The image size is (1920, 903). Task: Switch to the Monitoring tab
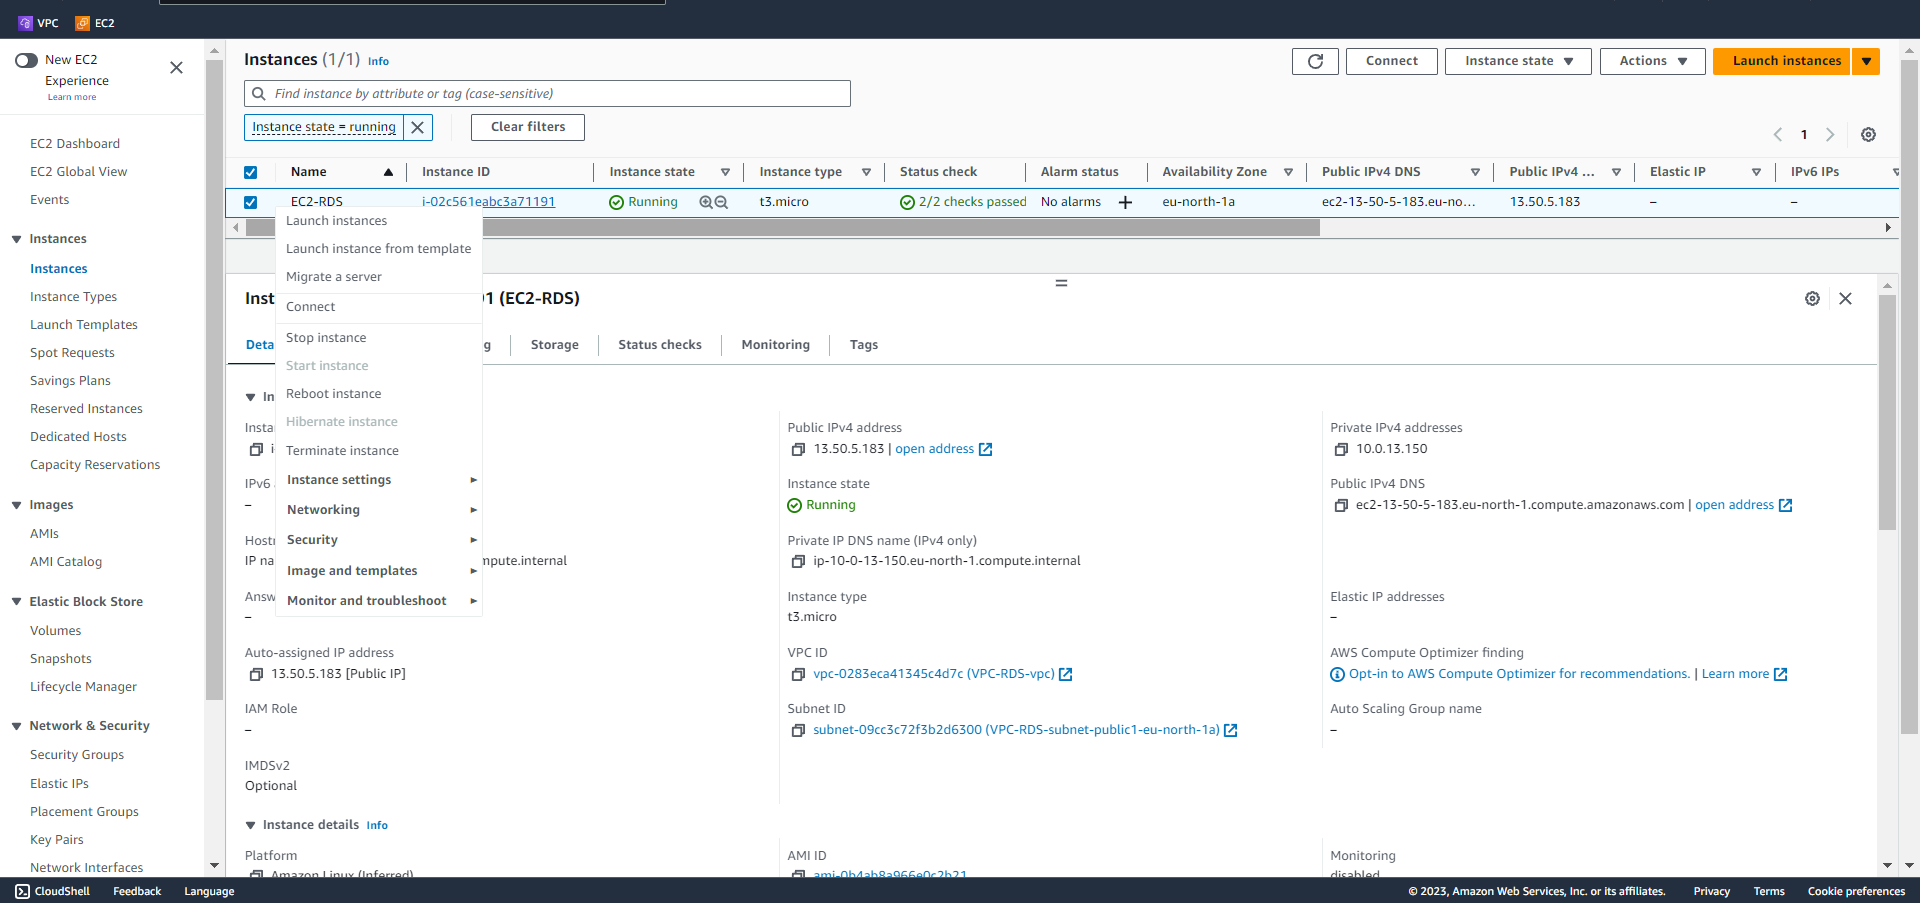[776, 345]
